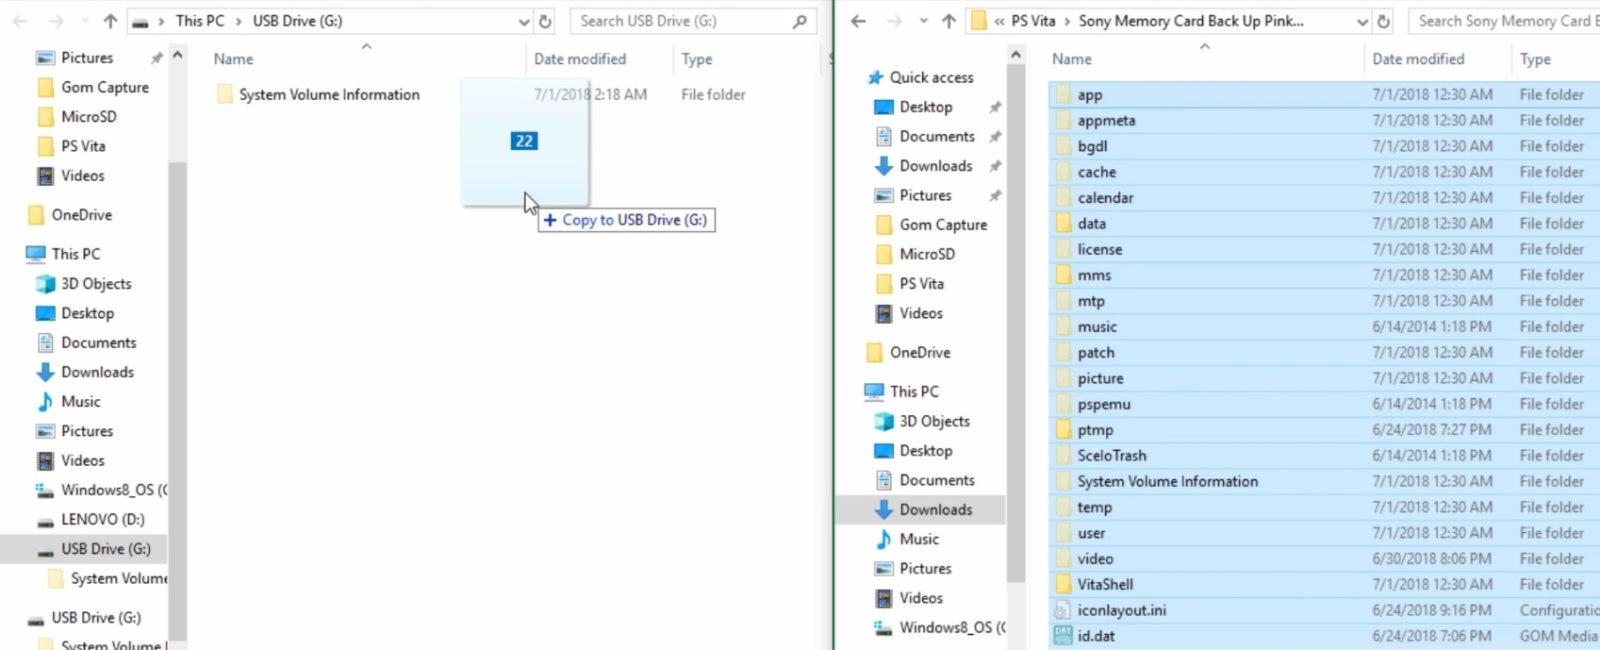Click 'PS Vita' breadcrumb in right window
Image resolution: width=1600 pixels, height=650 pixels.
tap(1033, 21)
